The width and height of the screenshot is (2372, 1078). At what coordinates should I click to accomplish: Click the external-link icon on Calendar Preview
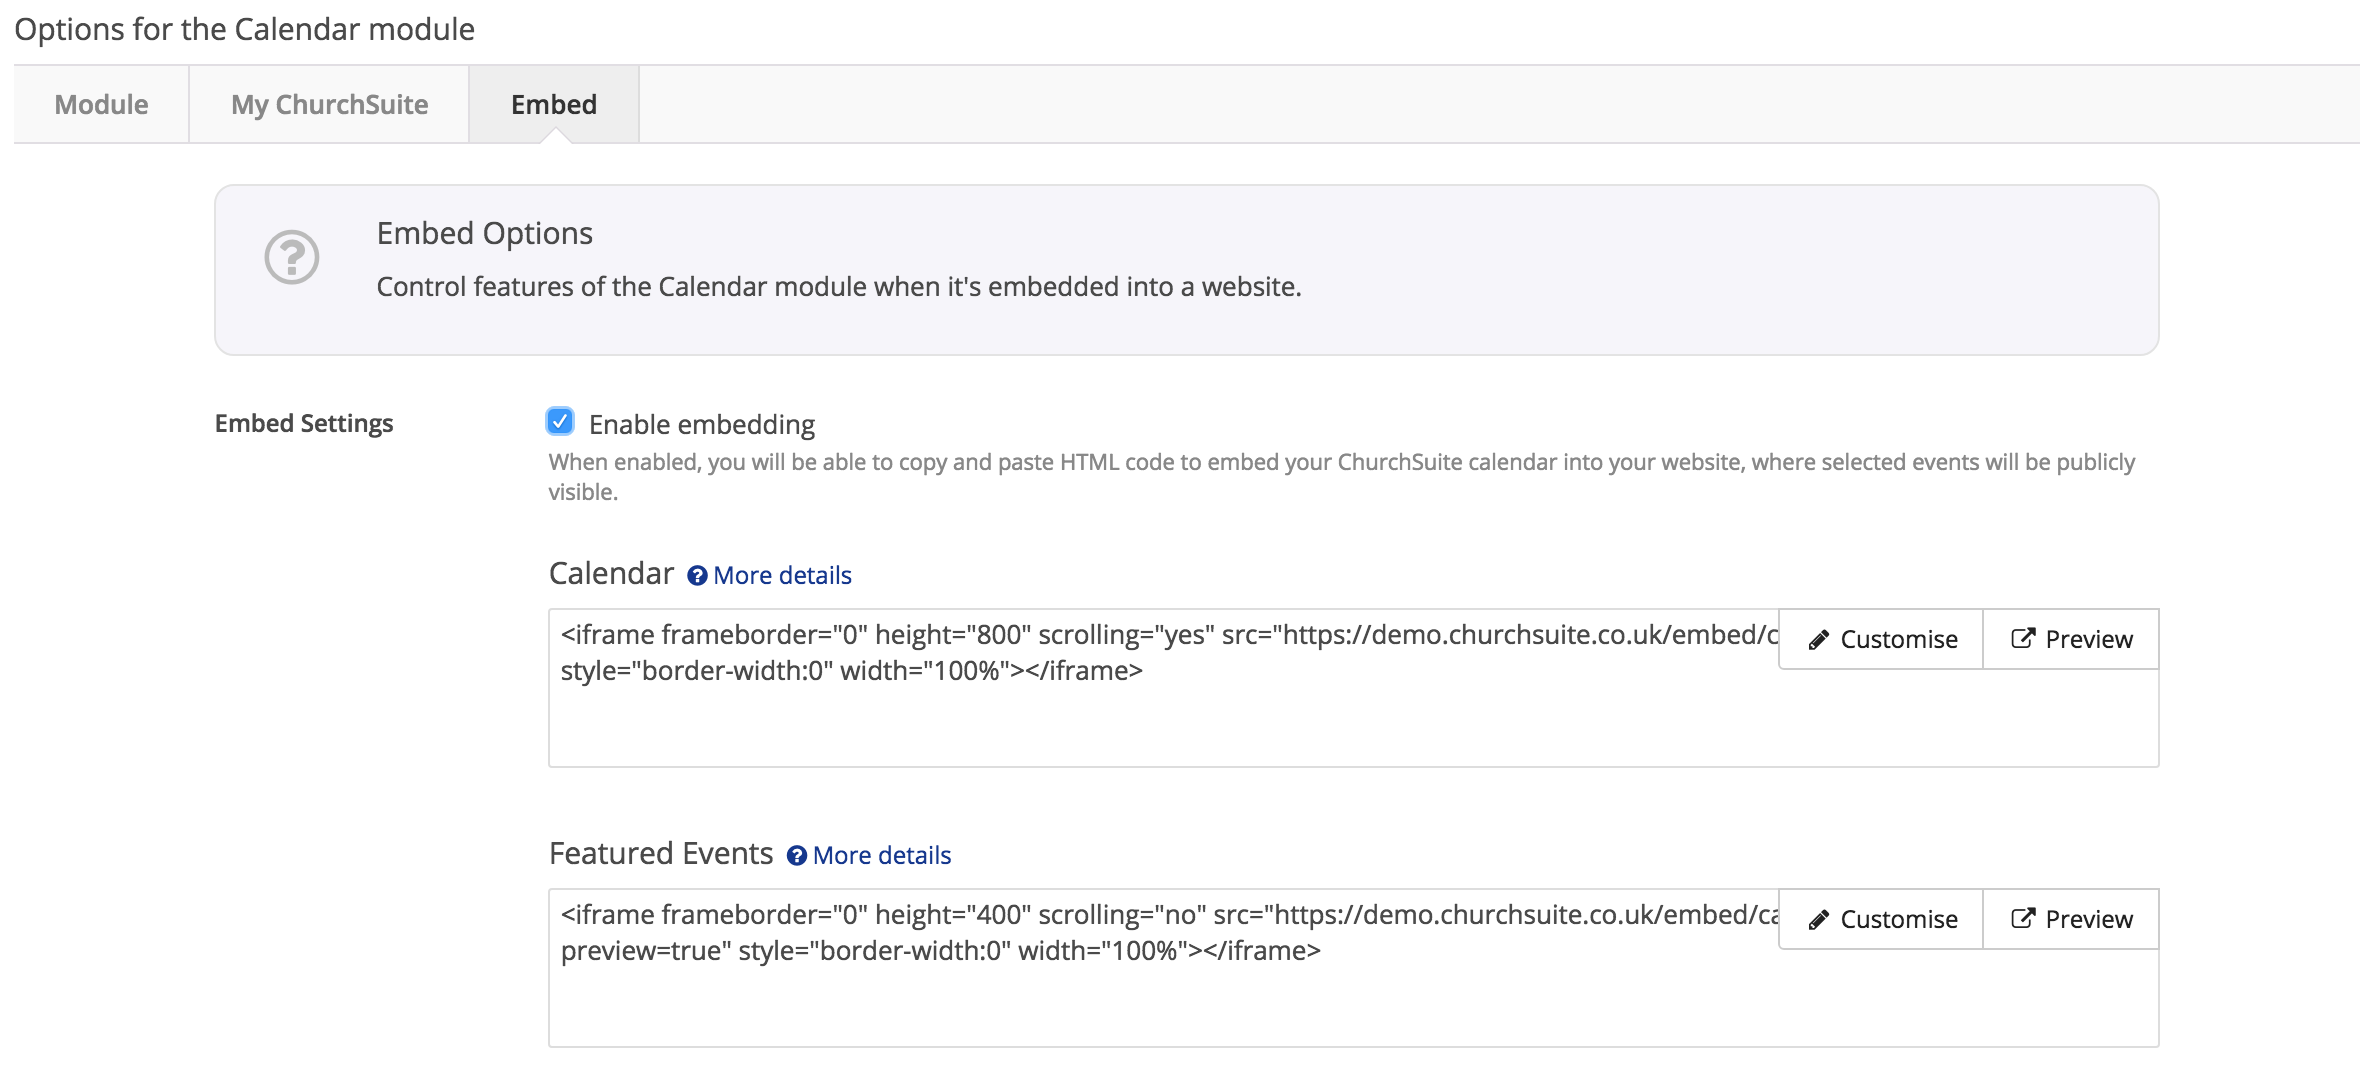point(2022,639)
